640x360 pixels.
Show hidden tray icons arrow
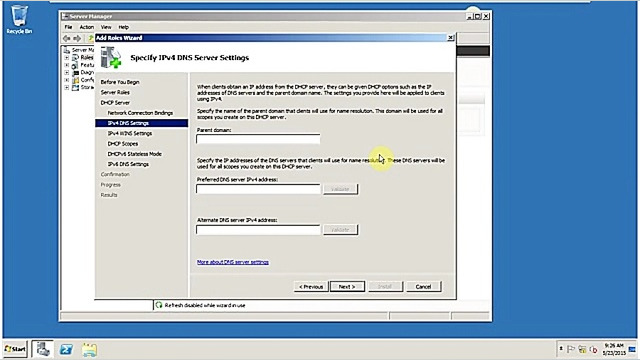tap(561, 349)
